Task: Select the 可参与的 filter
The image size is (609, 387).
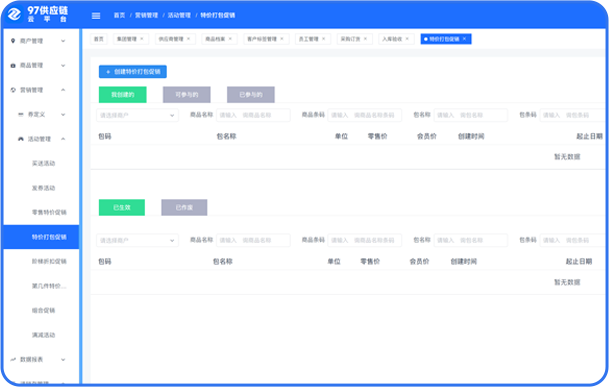Action: tap(187, 95)
